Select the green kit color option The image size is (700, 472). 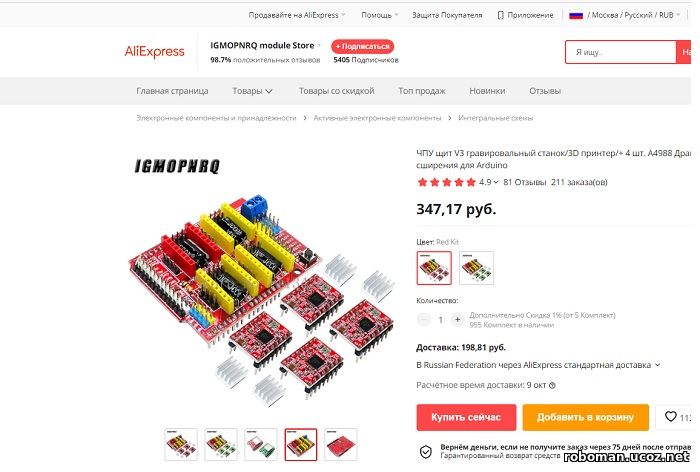point(476,268)
